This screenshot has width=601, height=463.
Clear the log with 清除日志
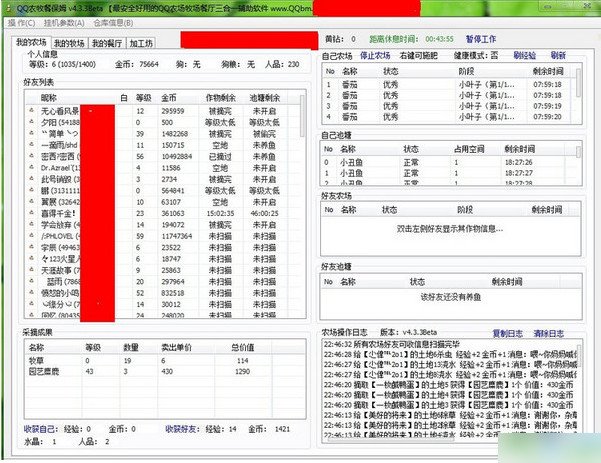549,333
